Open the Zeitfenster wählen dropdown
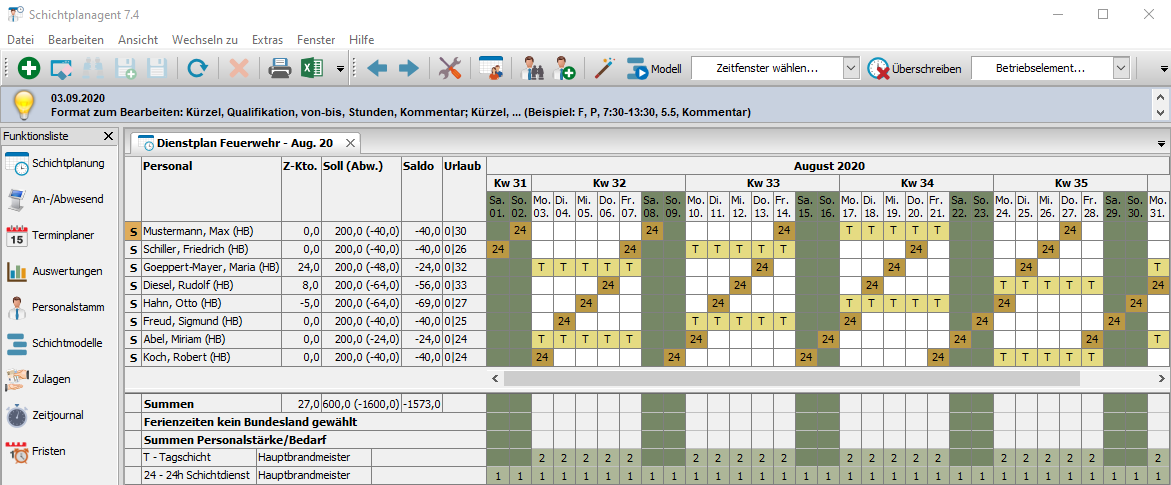The image size is (1171, 485). click(850, 69)
